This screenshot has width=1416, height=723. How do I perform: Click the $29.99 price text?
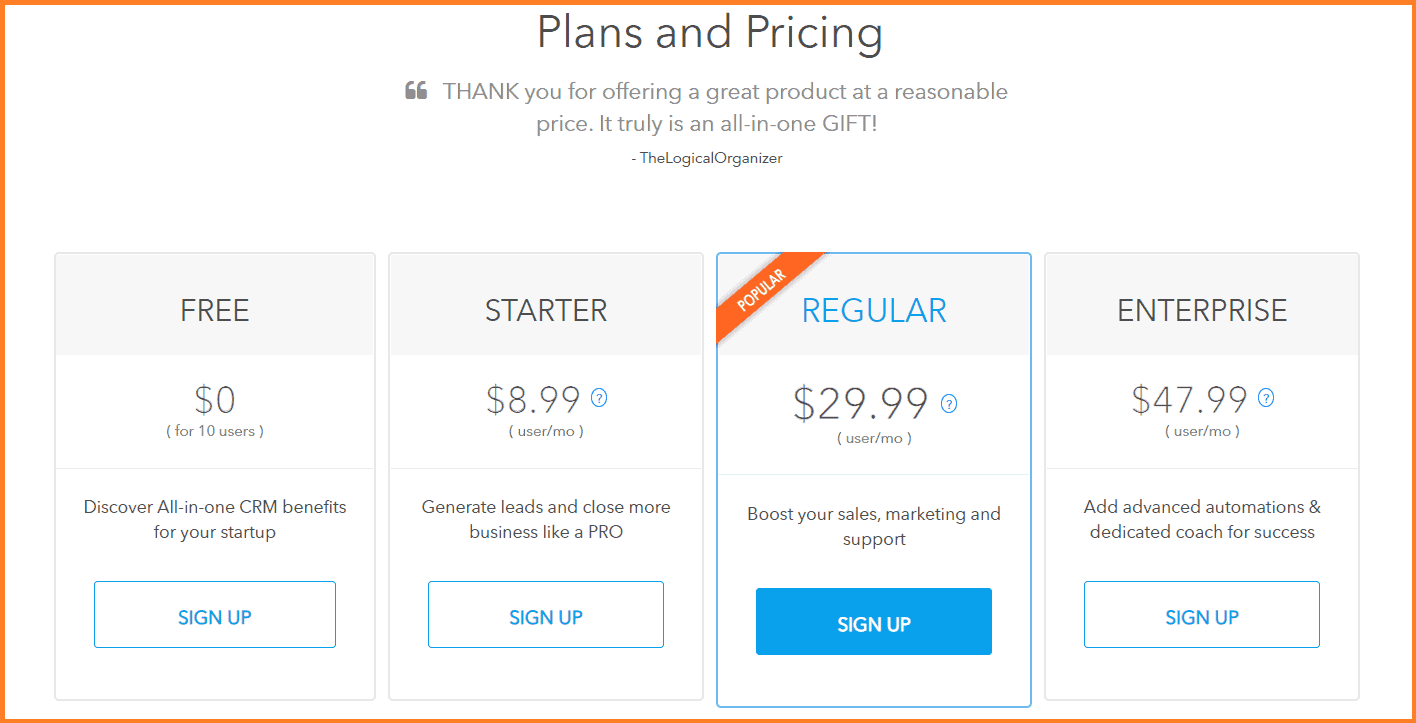click(x=861, y=403)
